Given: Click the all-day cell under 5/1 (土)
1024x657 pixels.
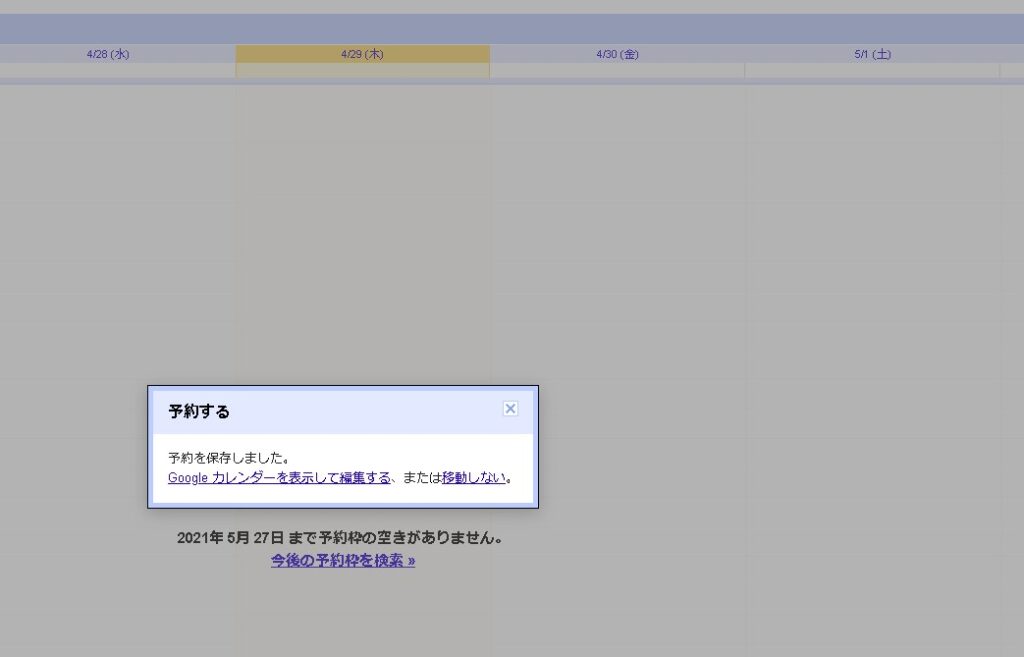Looking at the screenshot, I should point(872,71).
